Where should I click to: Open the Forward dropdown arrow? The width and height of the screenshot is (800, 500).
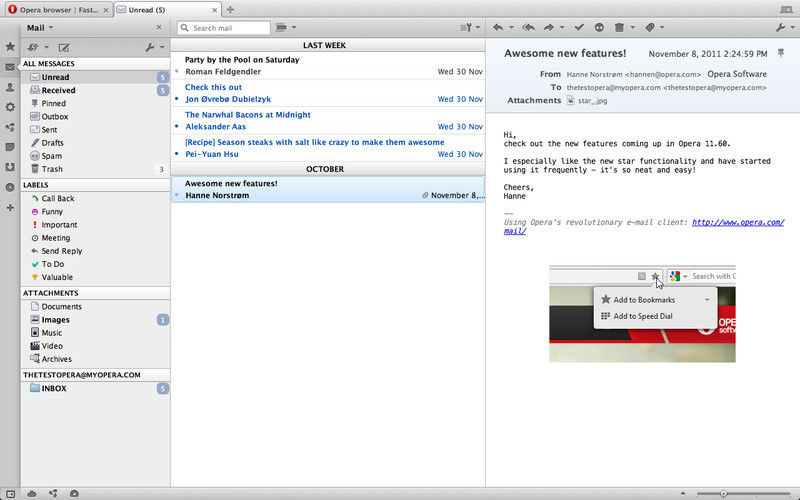(562, 28)
